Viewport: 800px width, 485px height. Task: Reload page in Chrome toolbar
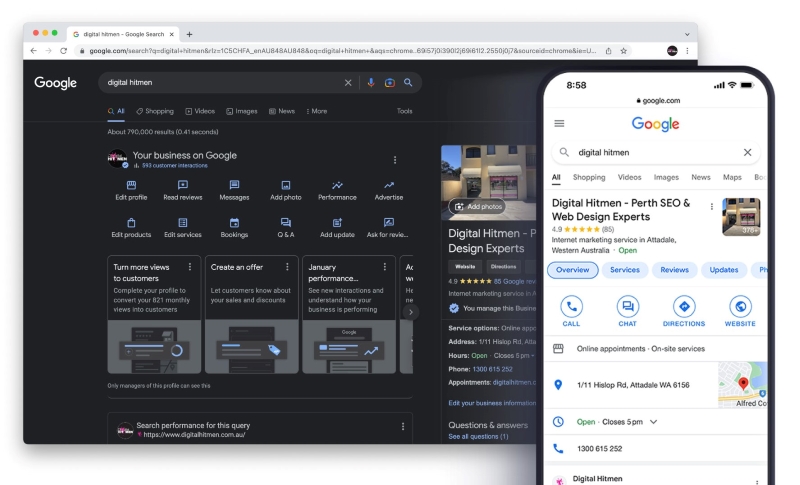coord(63,50)
